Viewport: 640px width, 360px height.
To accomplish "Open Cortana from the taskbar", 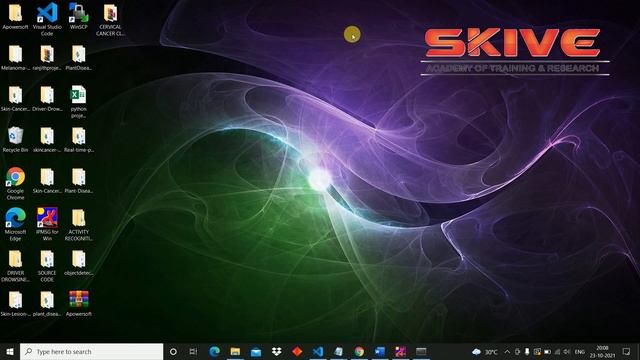I will (173, 351).
